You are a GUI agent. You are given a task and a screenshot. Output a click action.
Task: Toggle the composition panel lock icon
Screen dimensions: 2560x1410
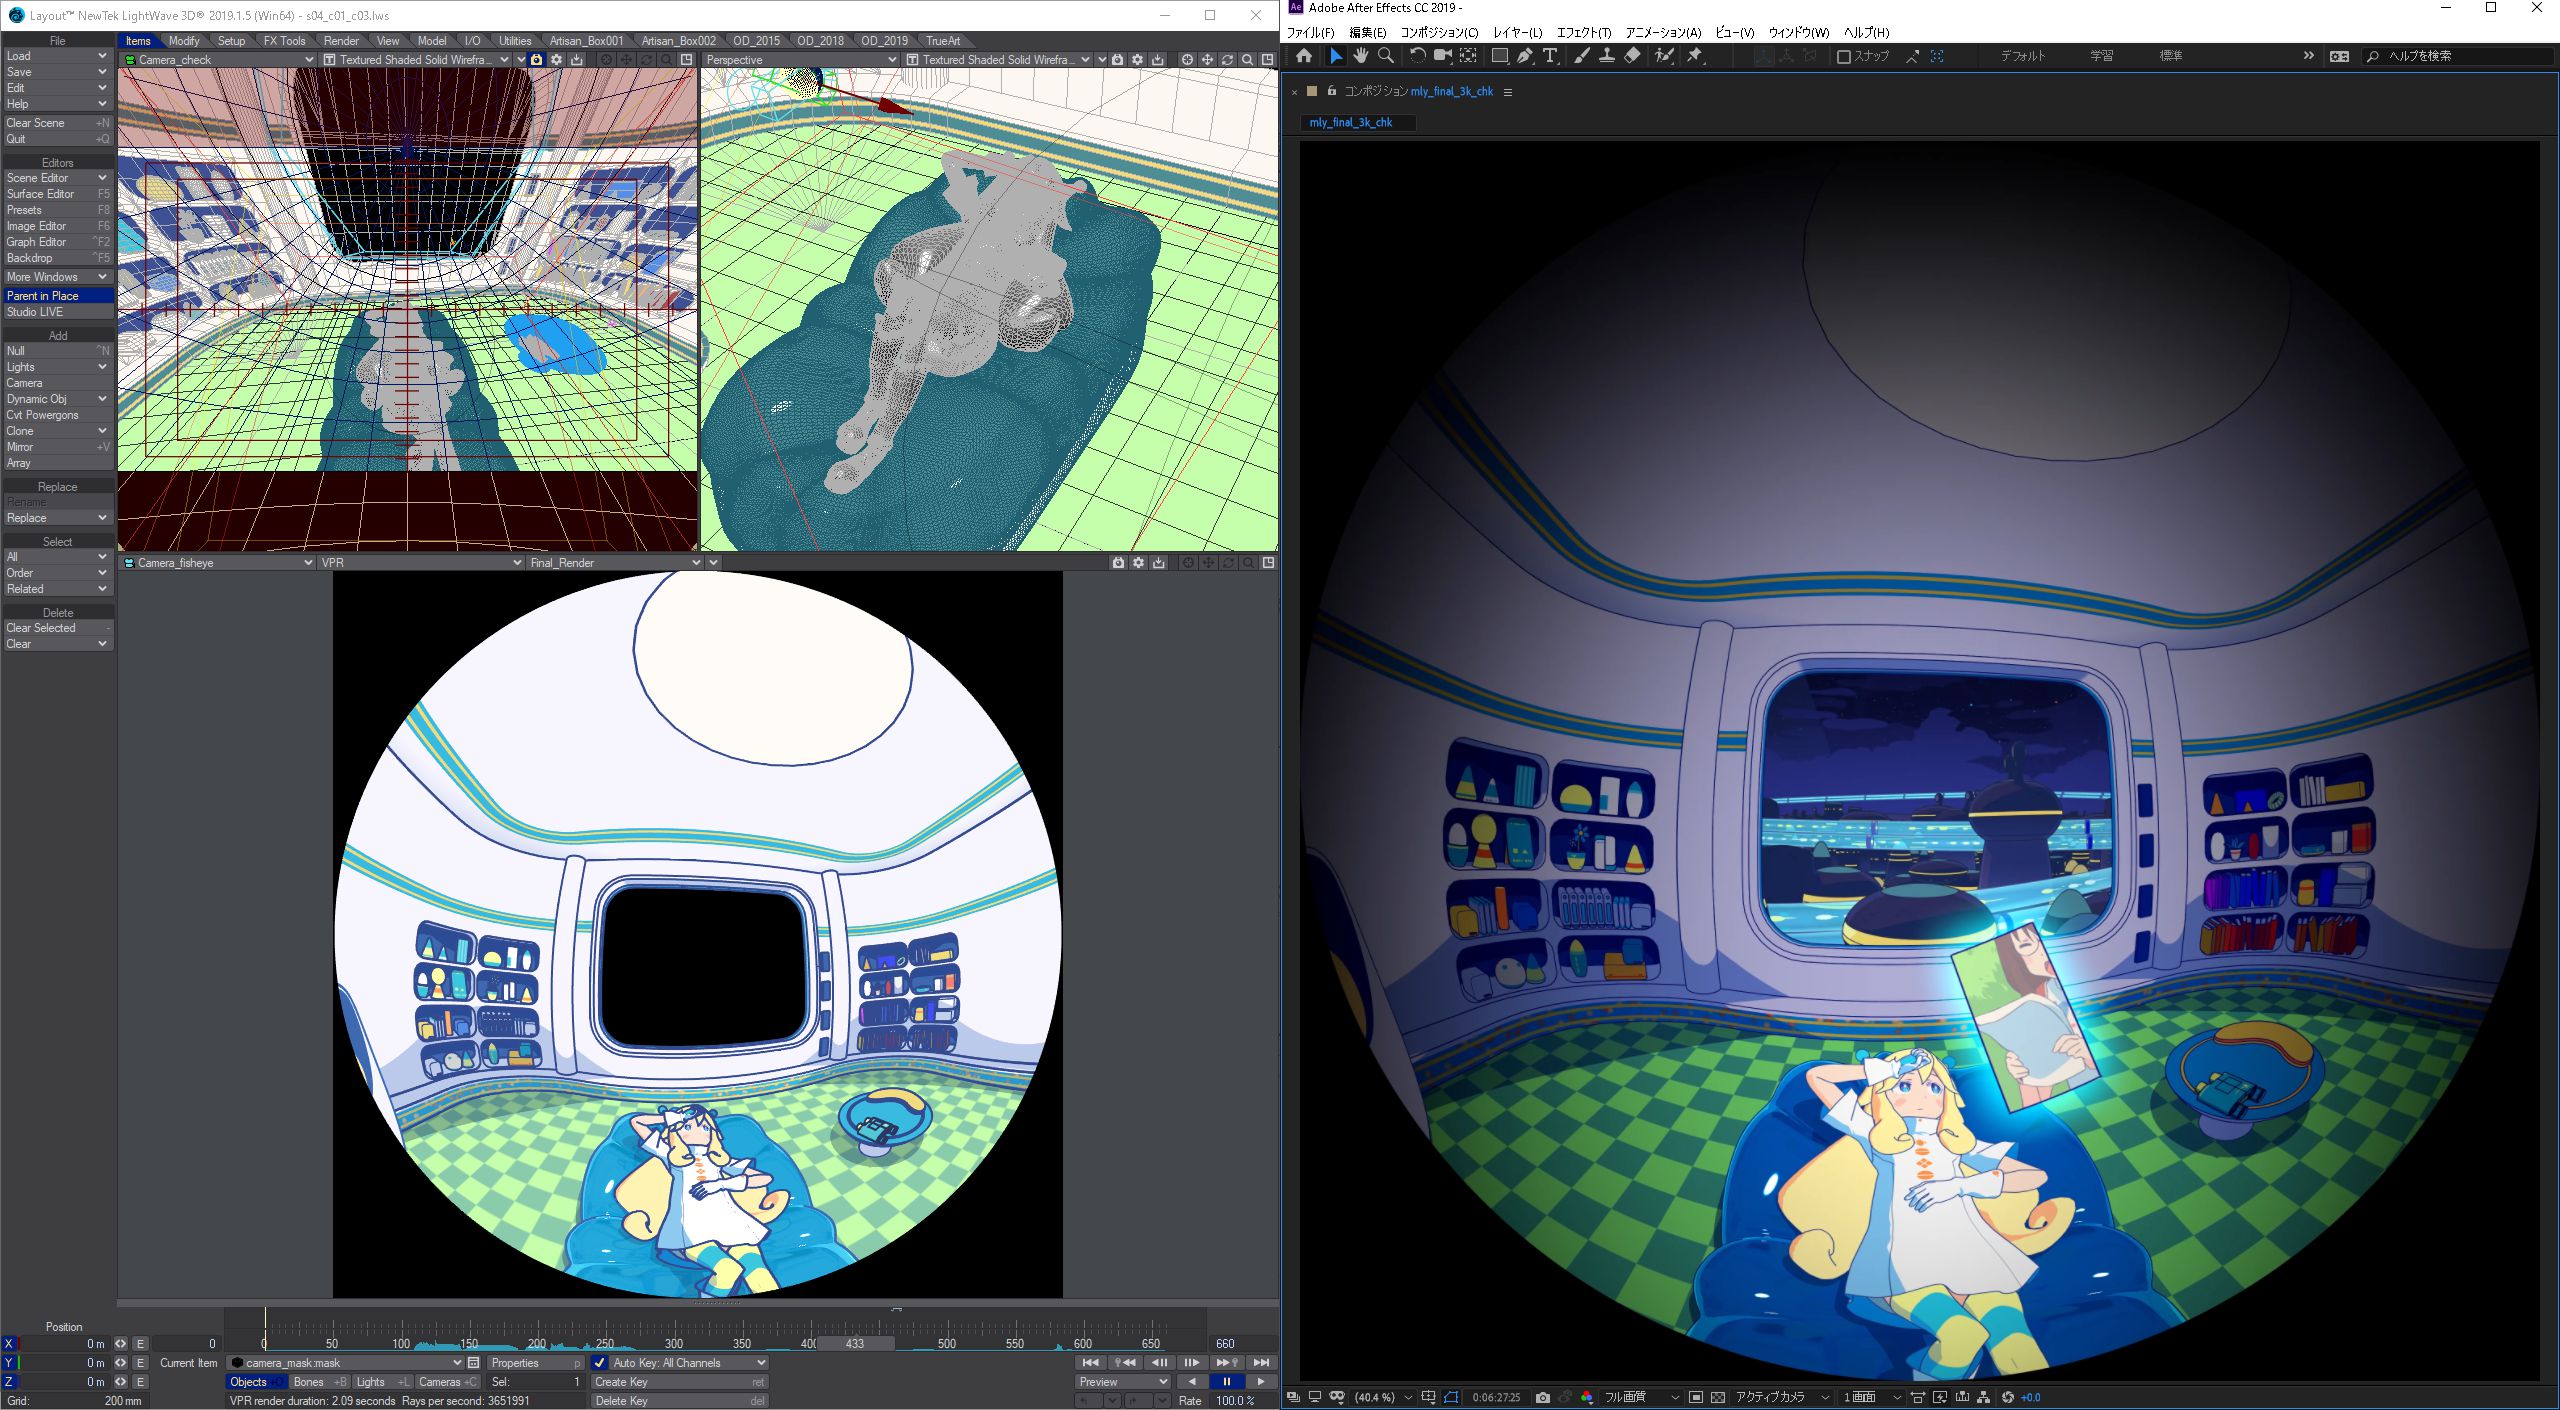click(1331, 91)
